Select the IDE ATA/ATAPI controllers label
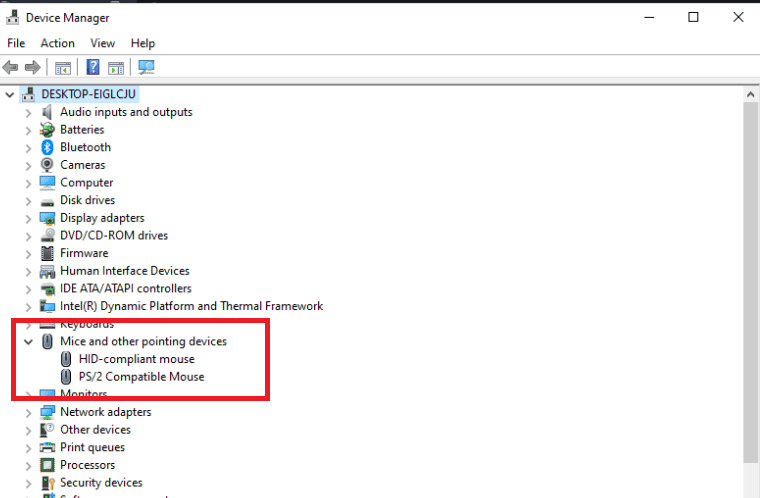 coord(126,289)
